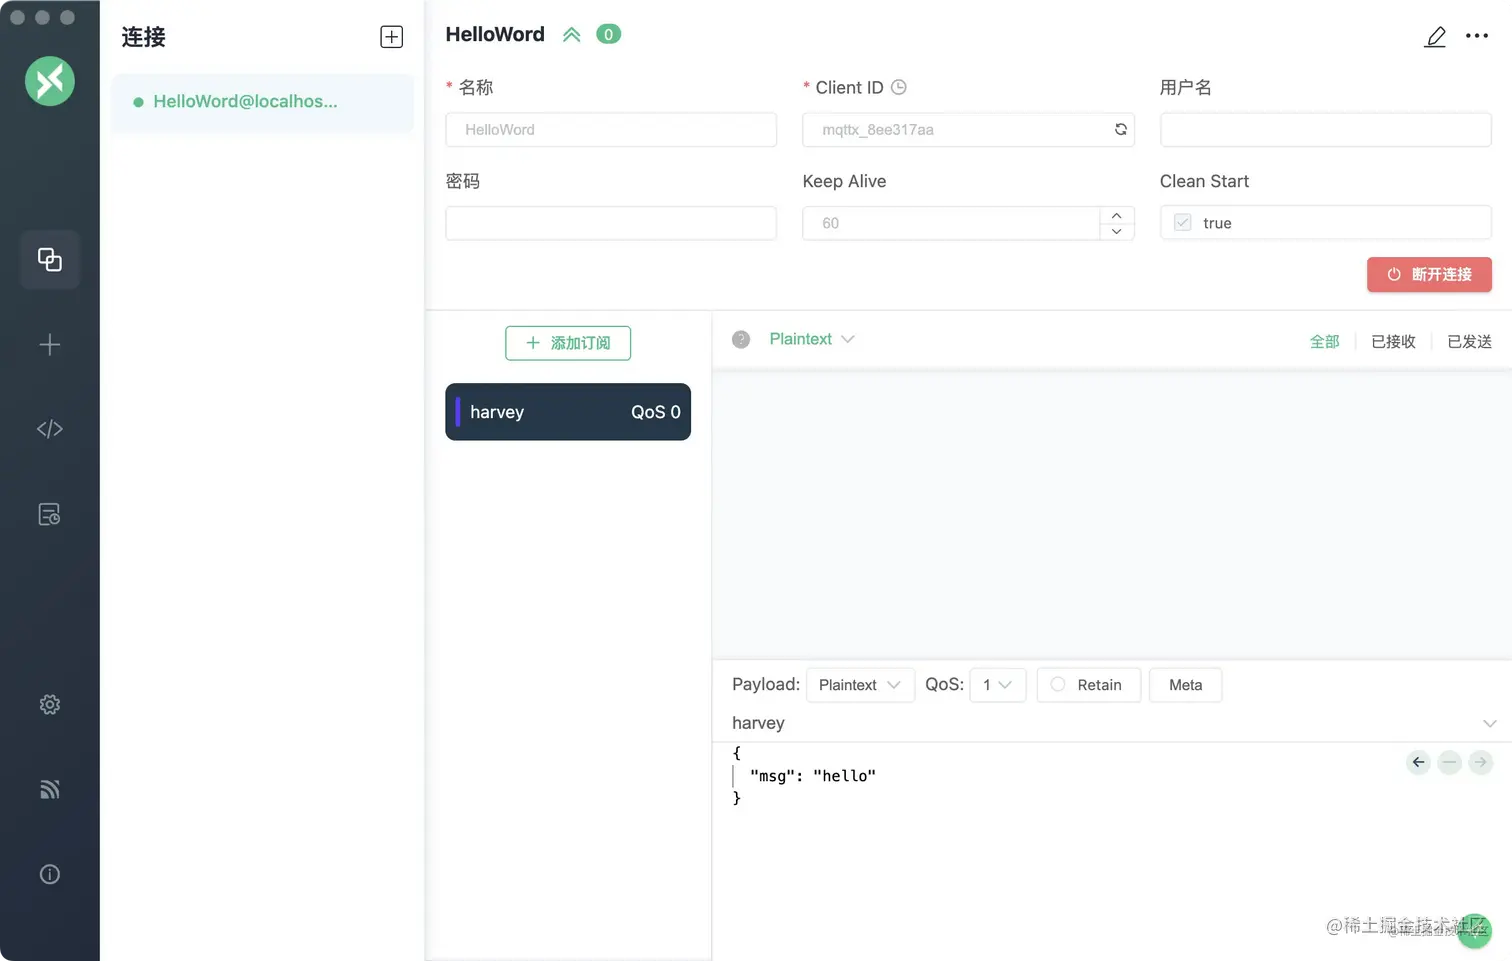This screenshot has height=961, width=1512.
Task: Click the Meta button
Action: (x=1186, y=685)
